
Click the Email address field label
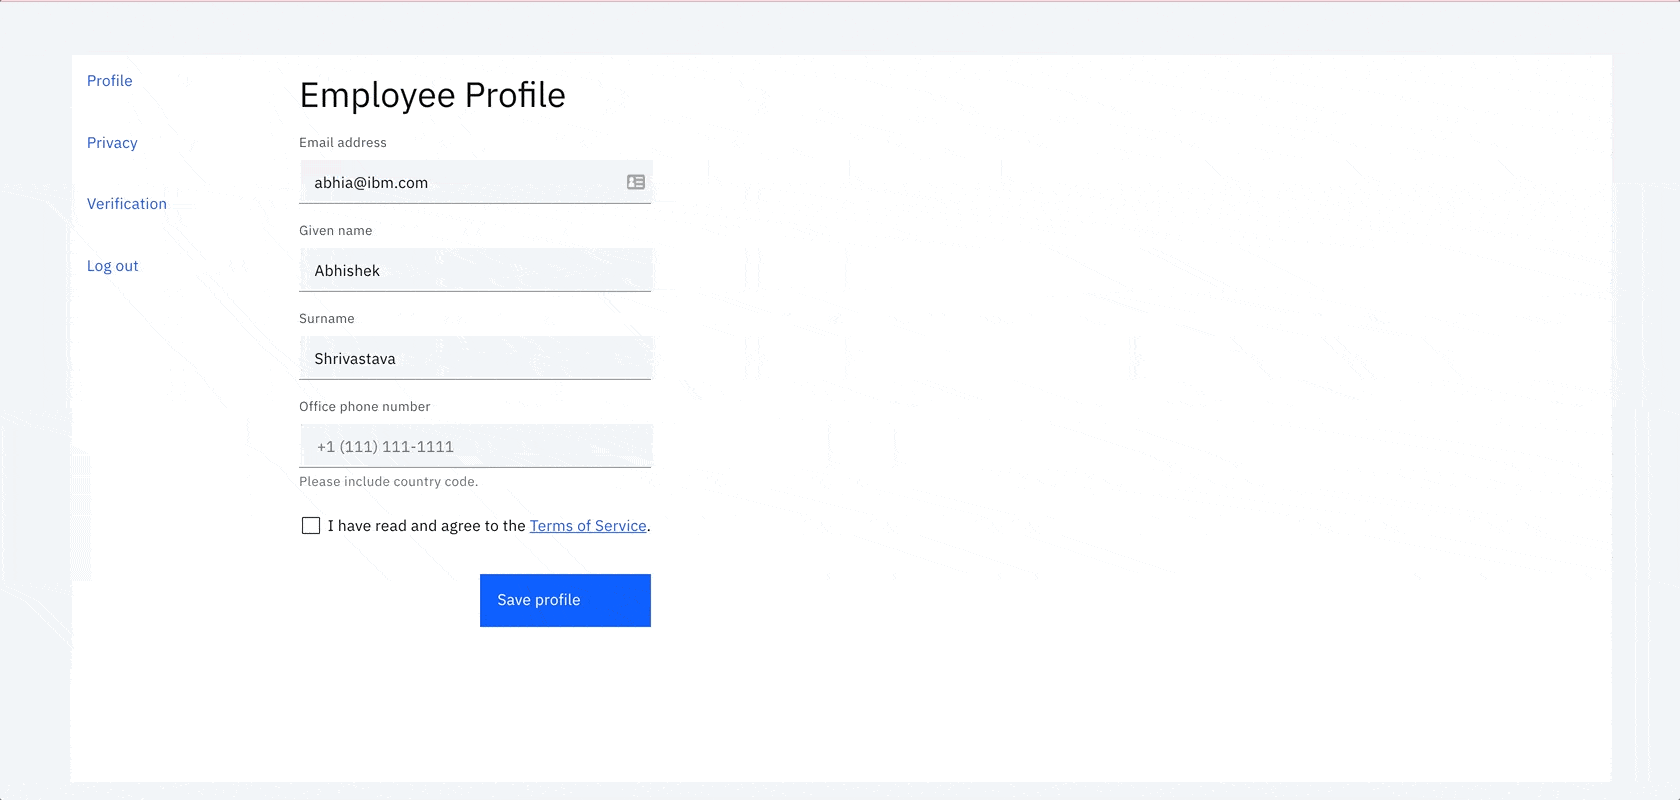(x=343, y=143)
